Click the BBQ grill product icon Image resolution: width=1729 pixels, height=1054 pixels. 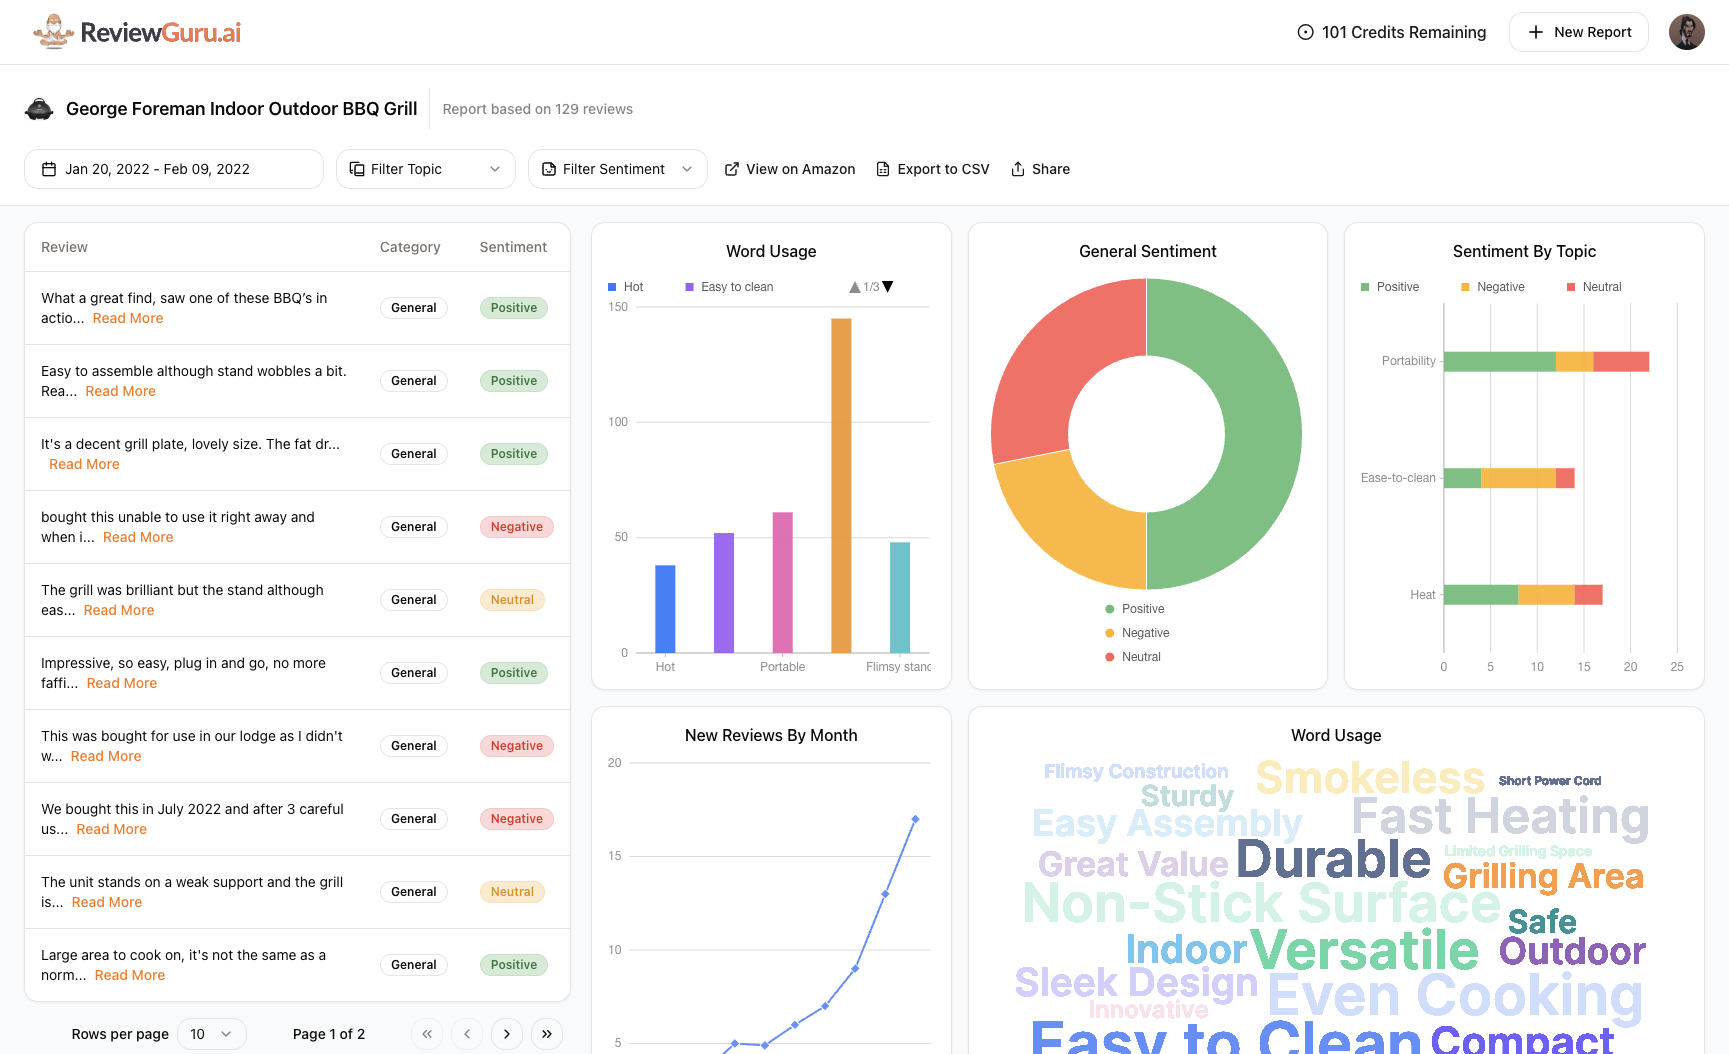[x=39, y=109]
